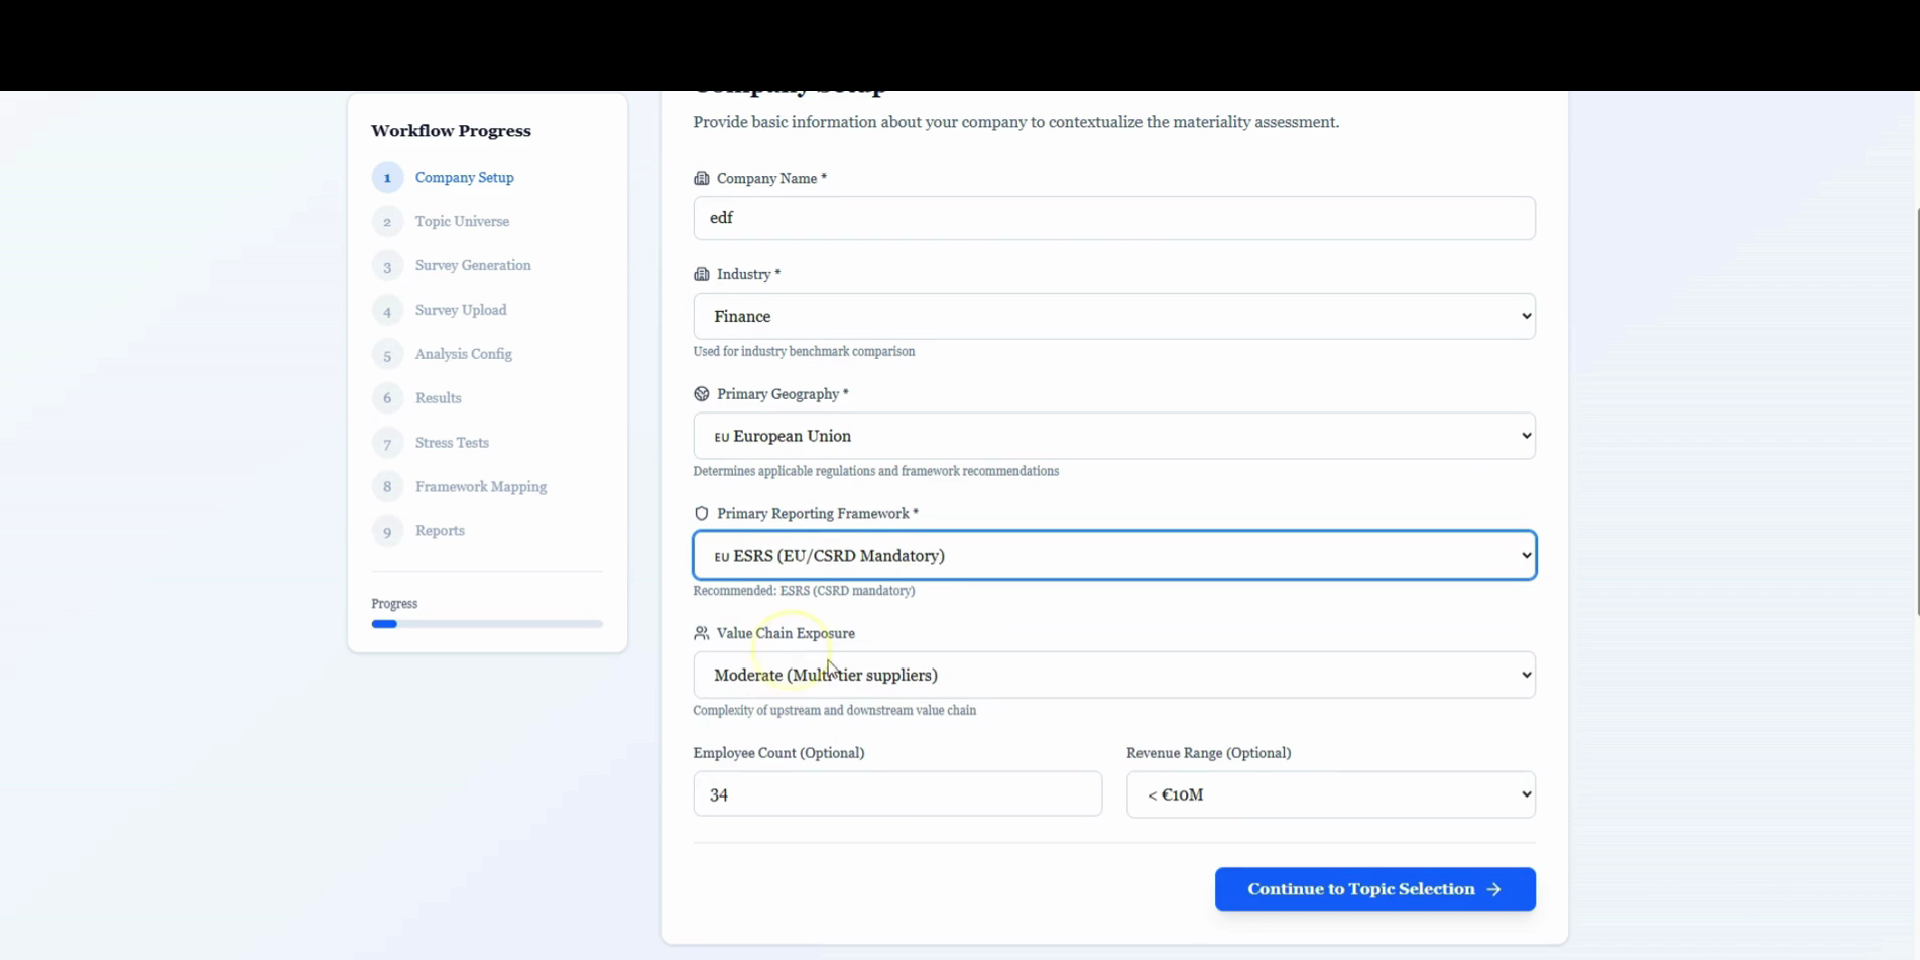1920x960 pixels.
Task: Click into the Company Name field
Action: tap(1114, 218)
